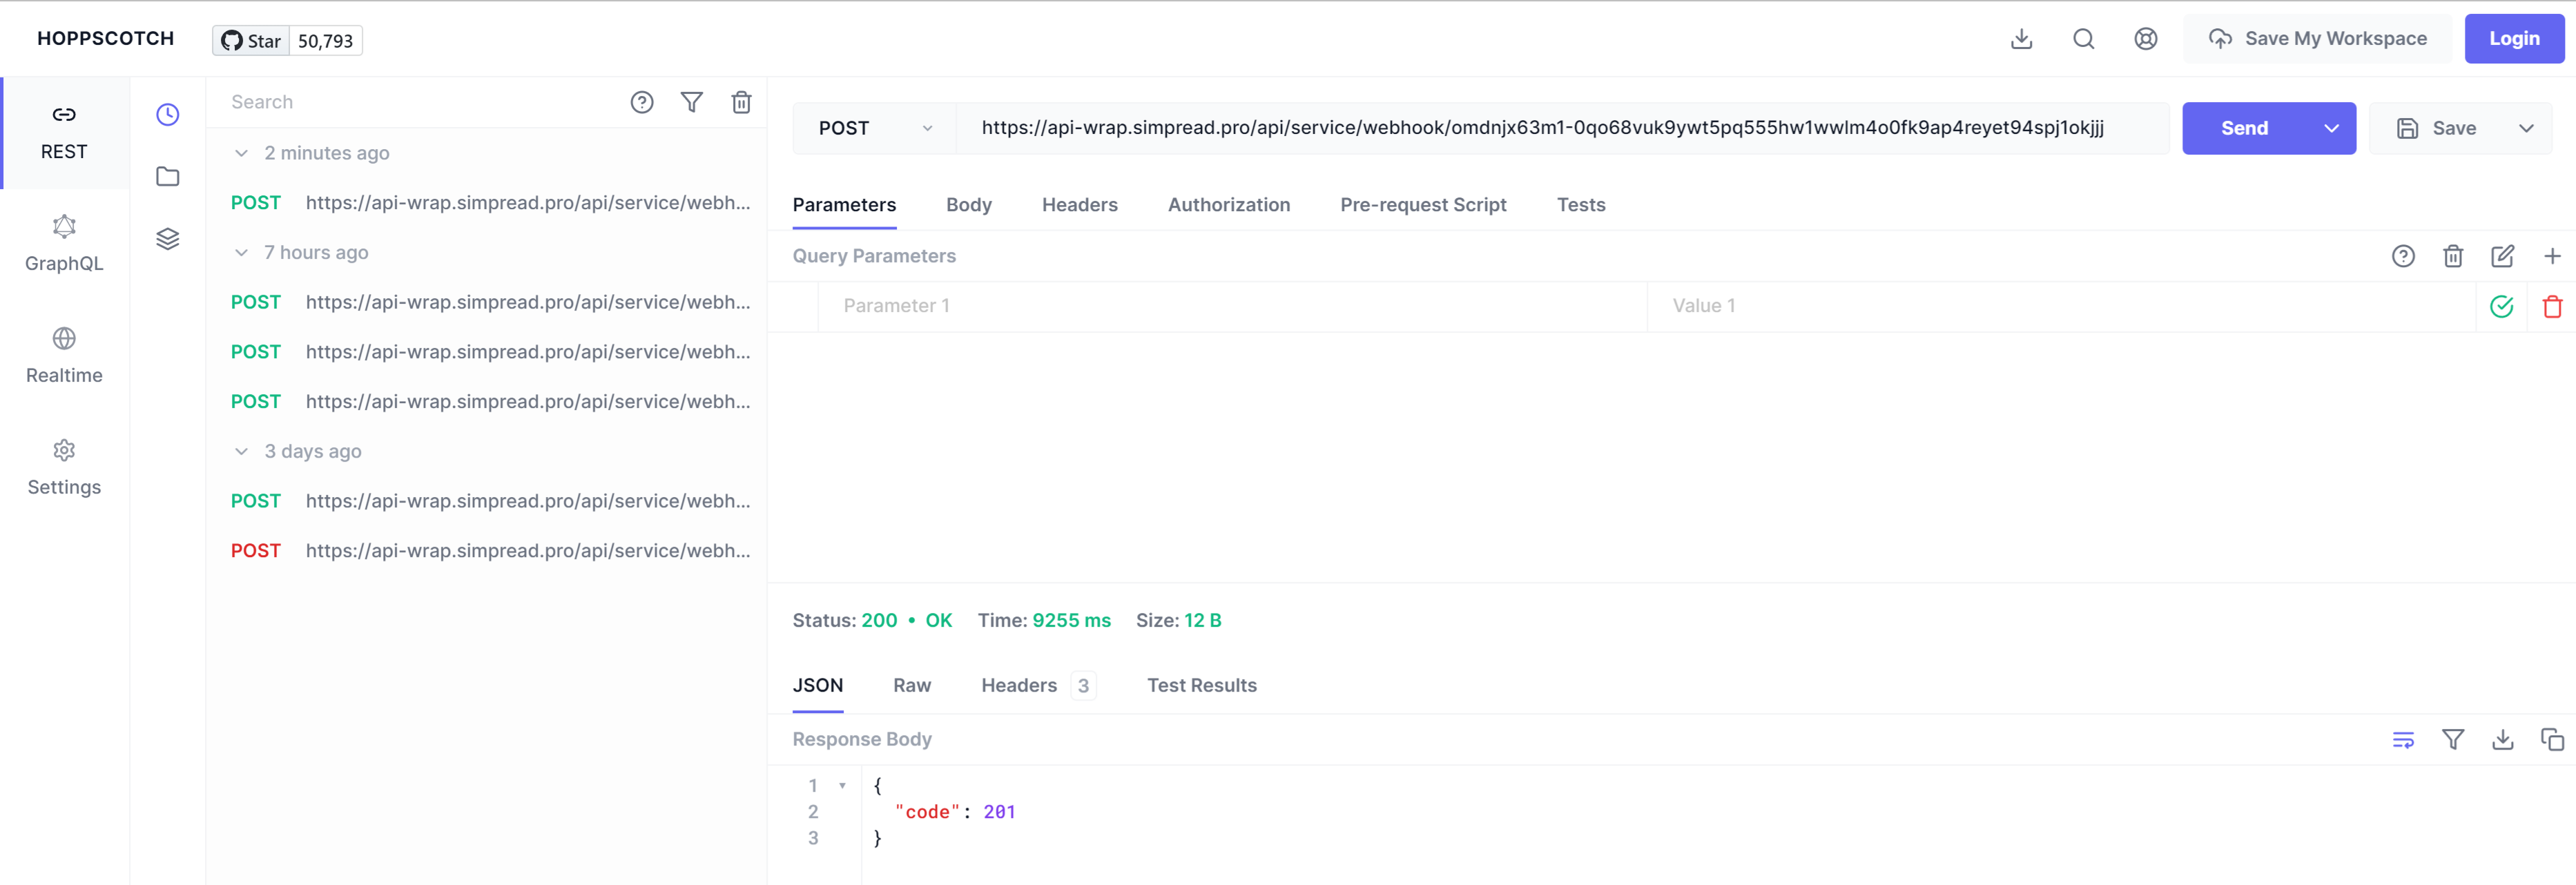Fold the JSON response at line 1
The height and width of the screenshot is (885, 2576).
pos(842,786)
